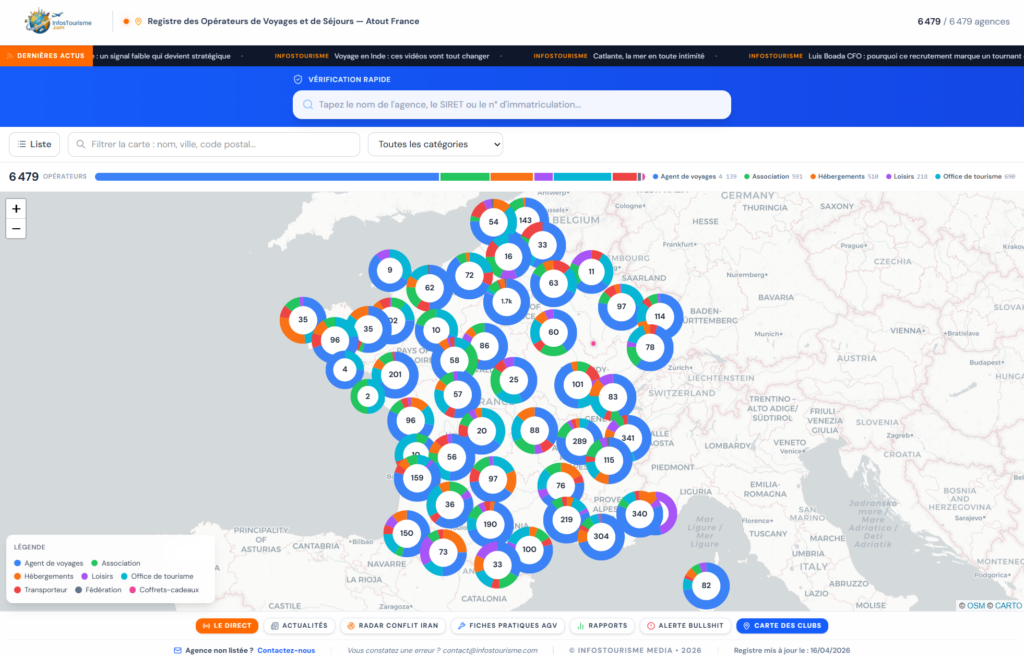The height and width of the screenshot is (657, 1024).
Task: Open Alerte Bullshit
Action: point(685,626)
